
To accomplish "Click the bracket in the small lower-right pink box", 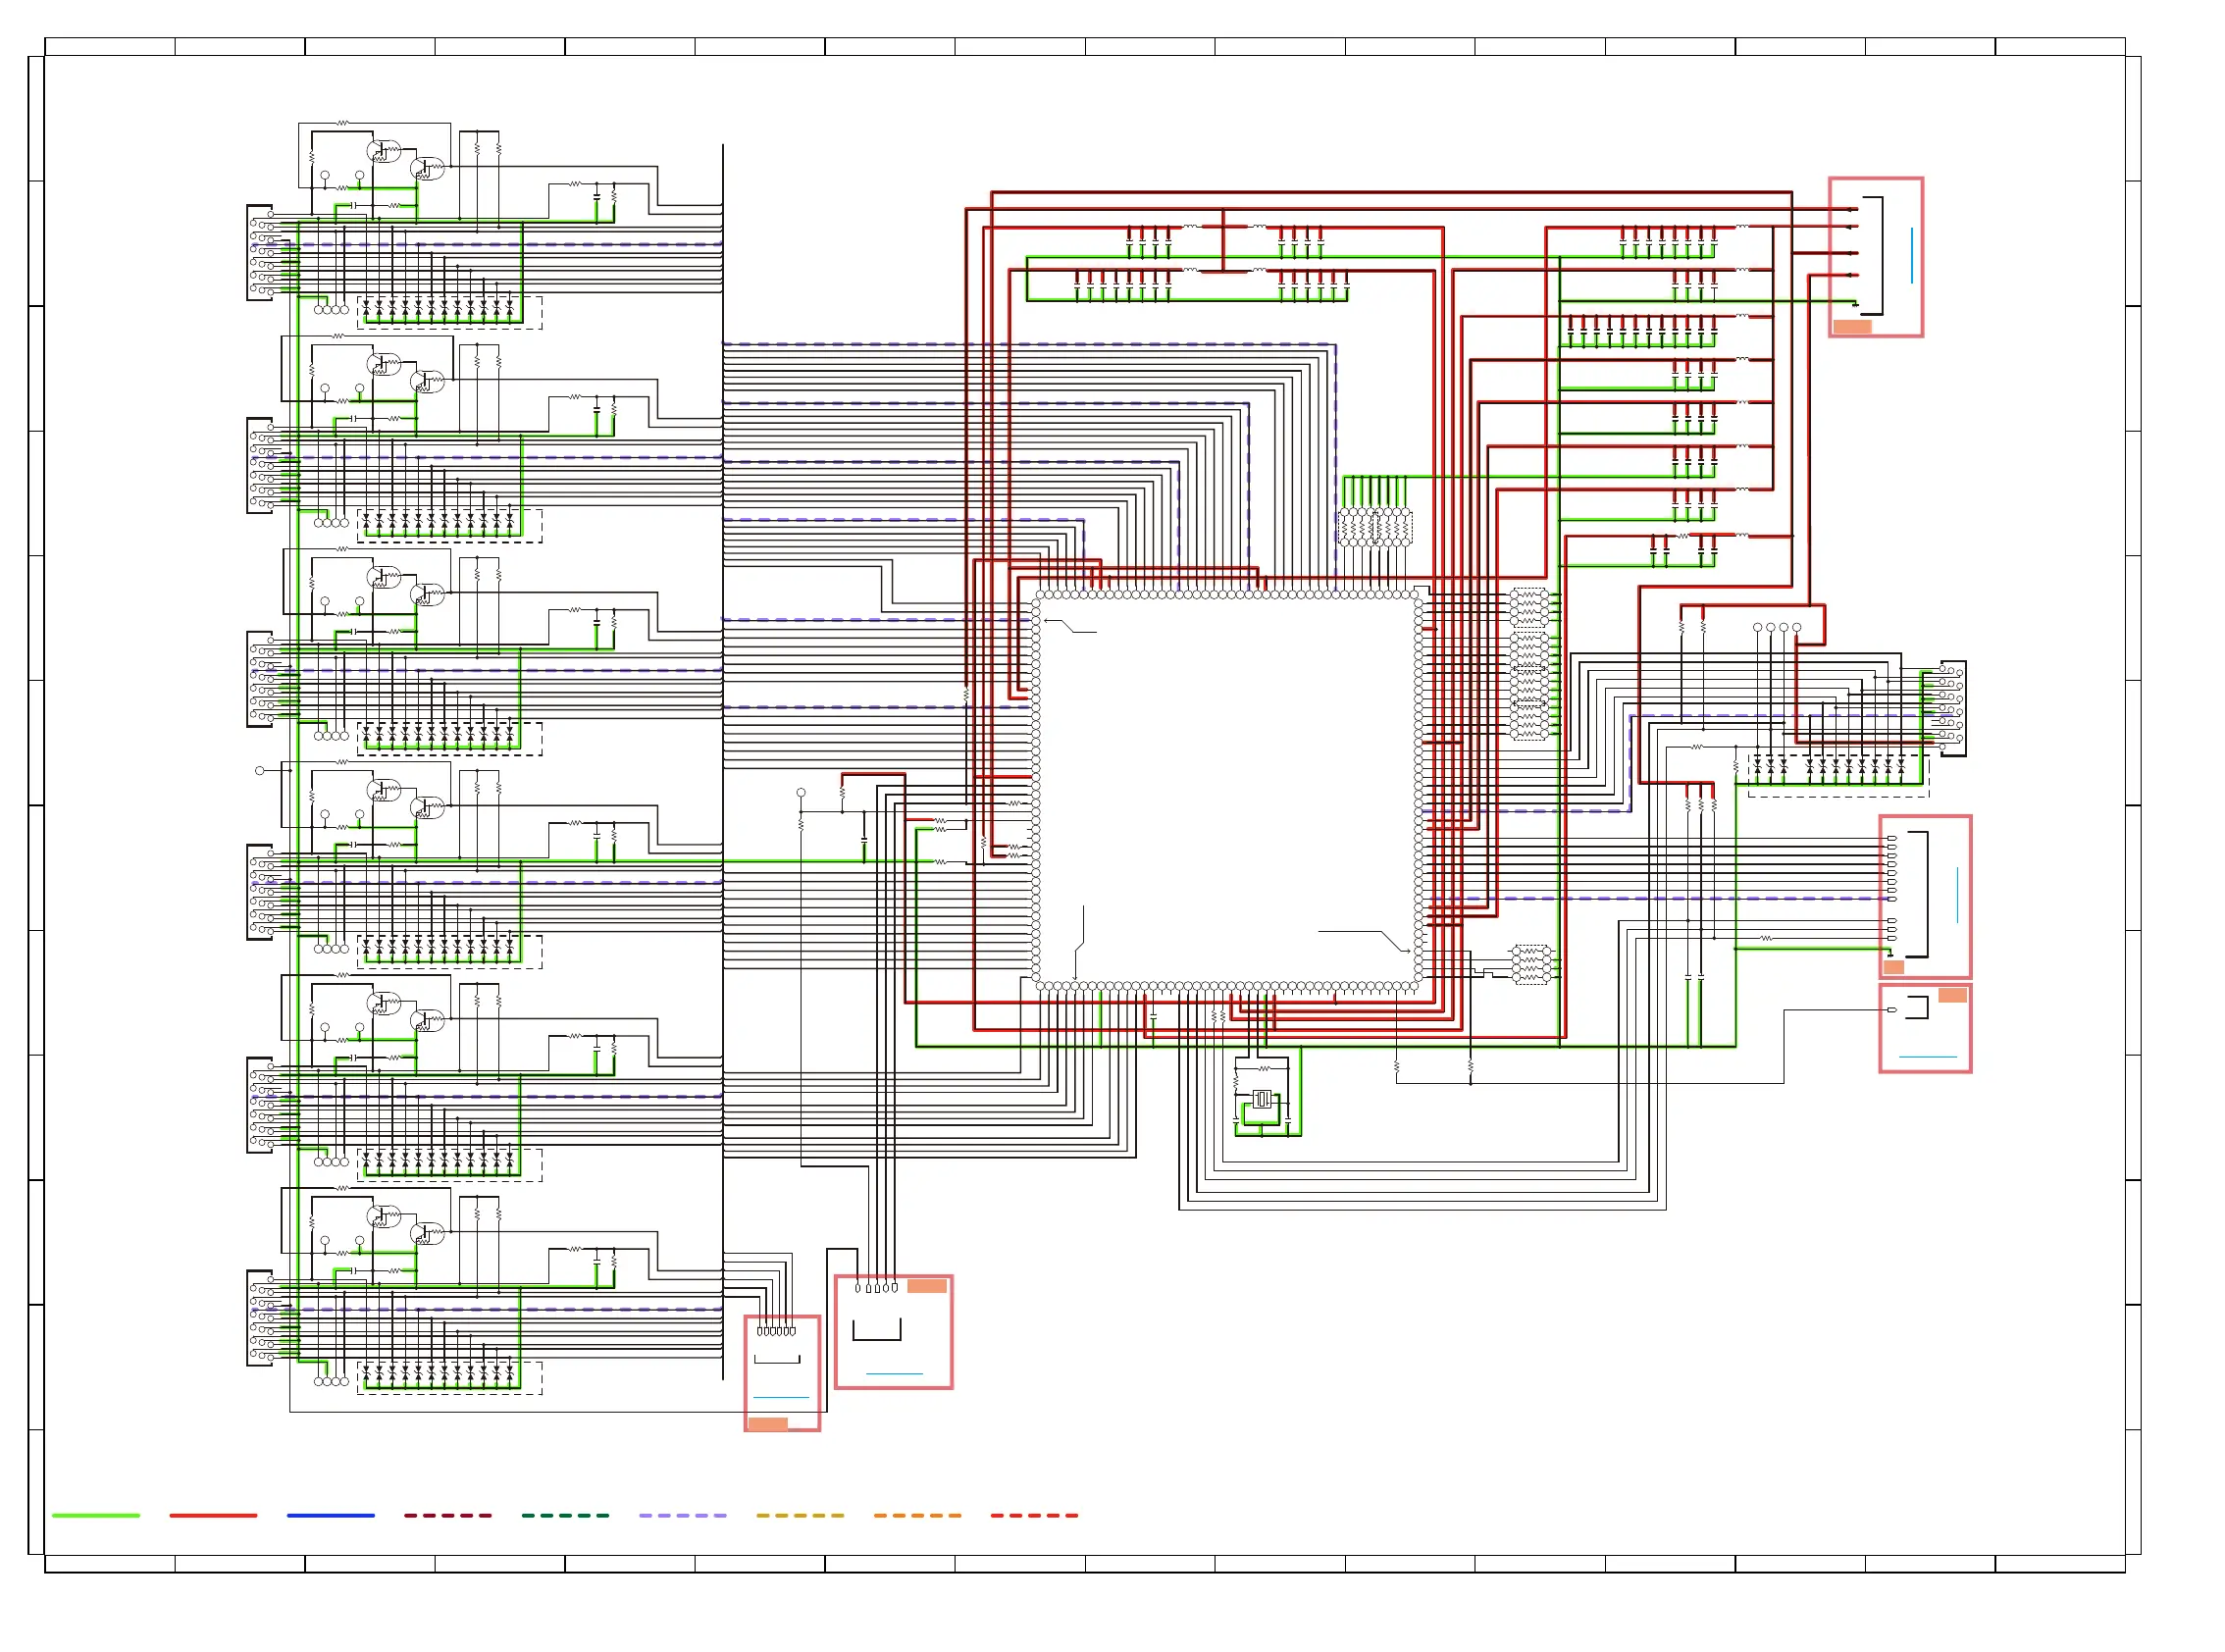I will (1917, 1007).
